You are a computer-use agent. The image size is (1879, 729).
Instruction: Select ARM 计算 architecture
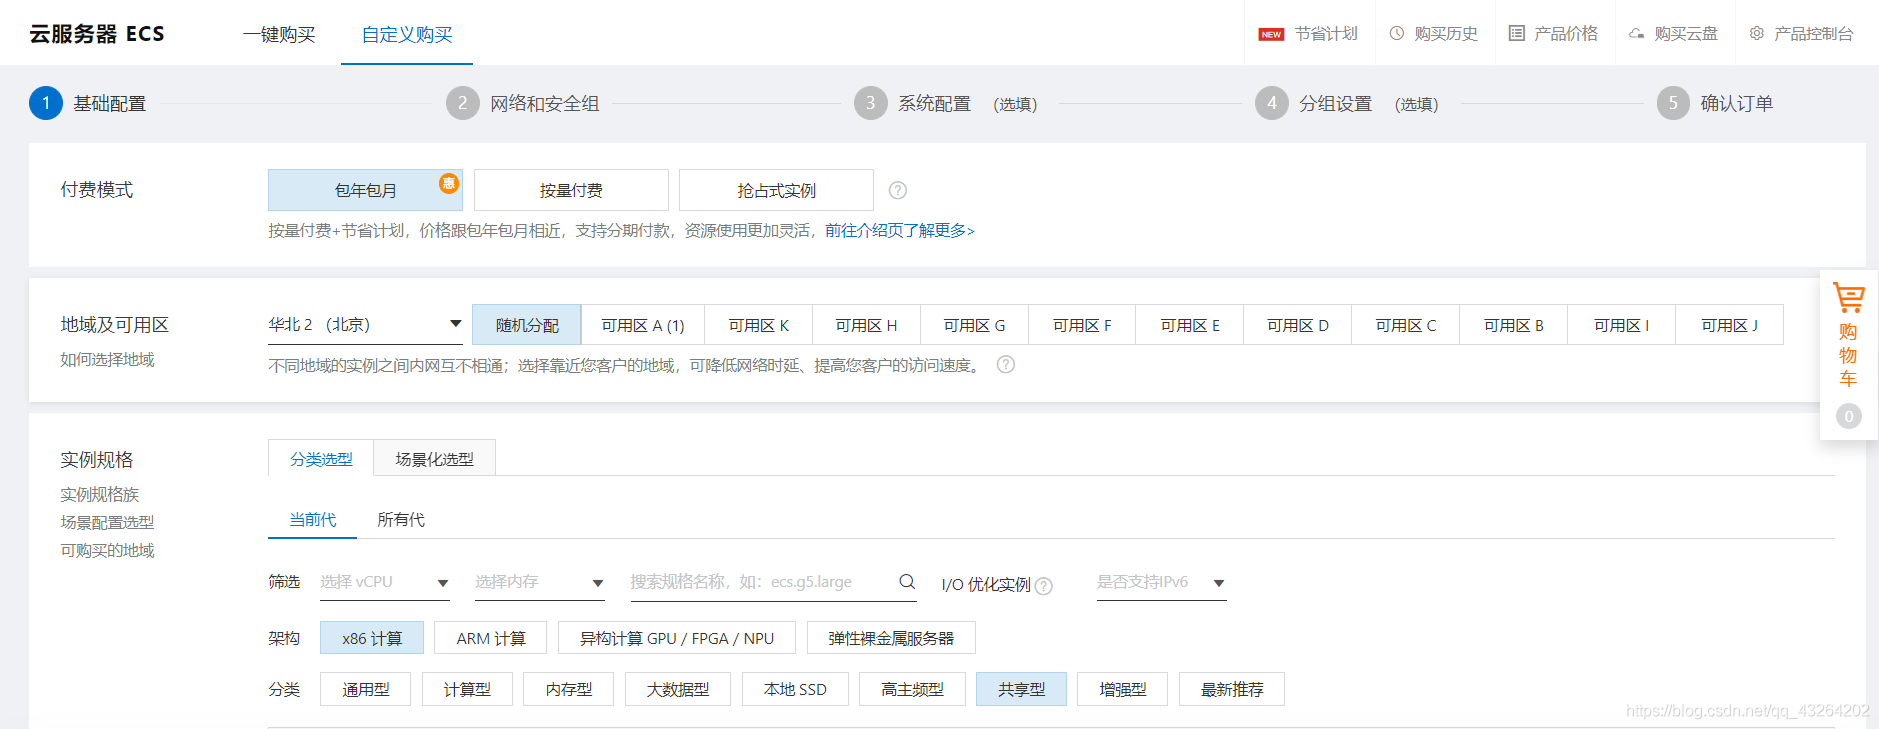(x=491, y=638)
